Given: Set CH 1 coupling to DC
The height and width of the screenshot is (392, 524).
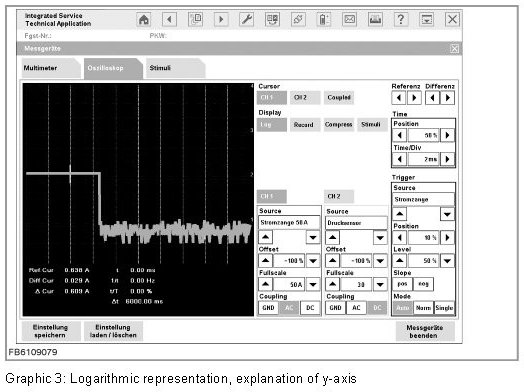Looking at the screenshot, I should [310, 308].
